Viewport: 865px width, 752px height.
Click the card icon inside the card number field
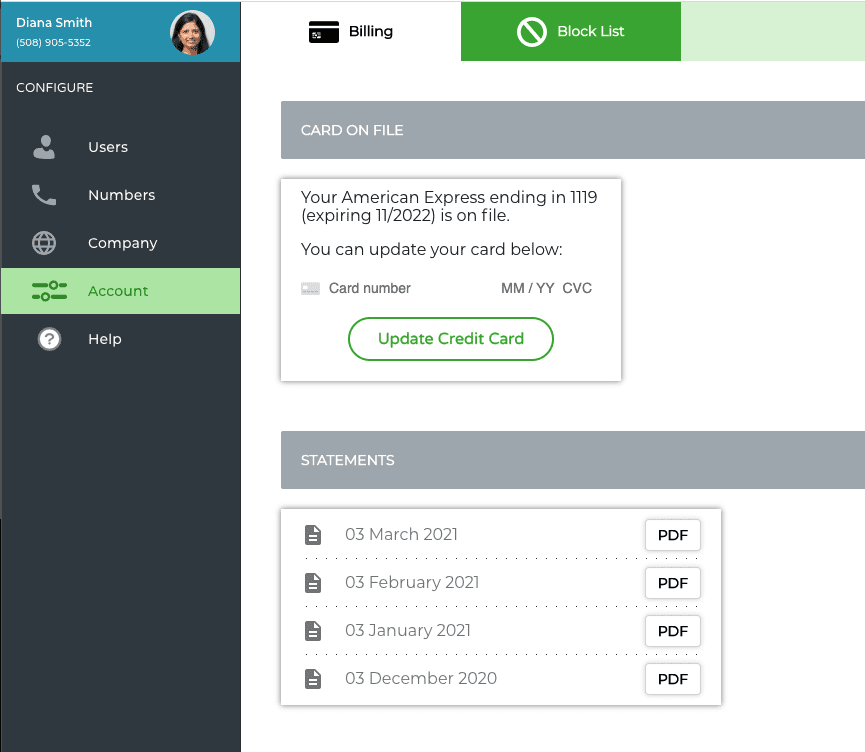point(311,288)
